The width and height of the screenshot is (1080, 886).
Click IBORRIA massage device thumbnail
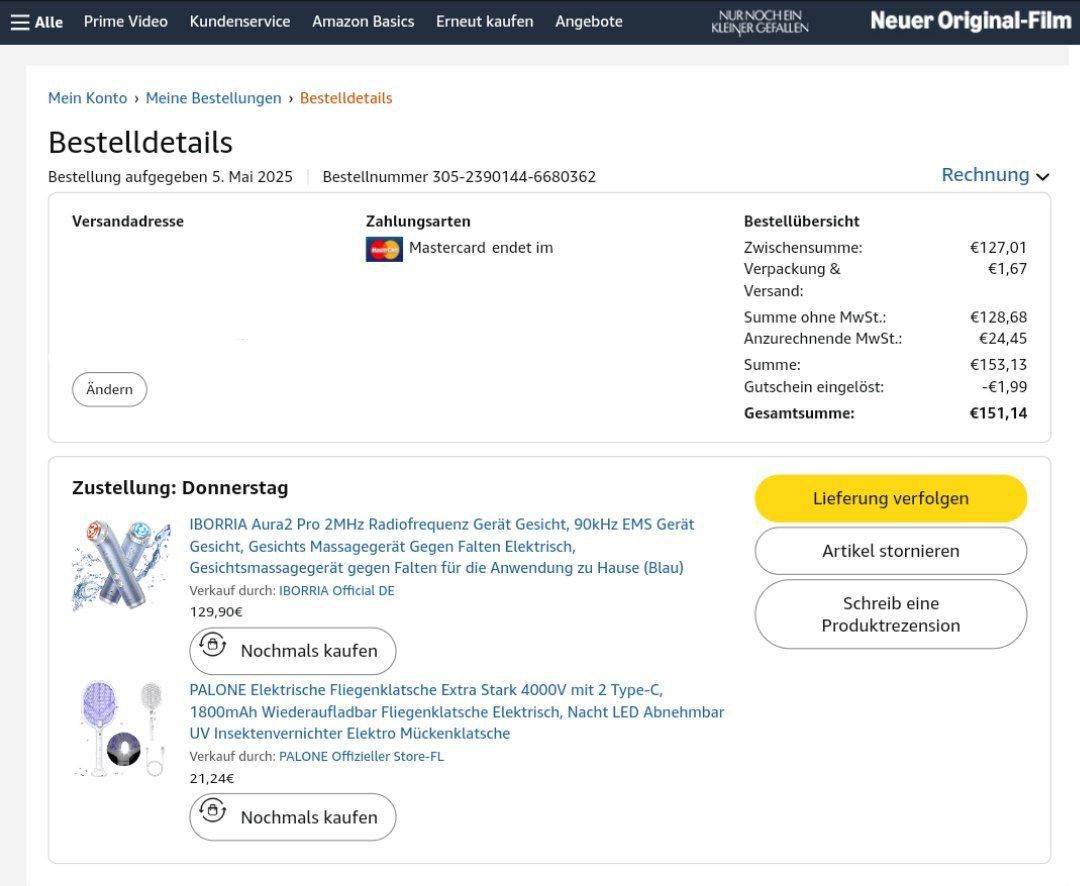(121, 564)
